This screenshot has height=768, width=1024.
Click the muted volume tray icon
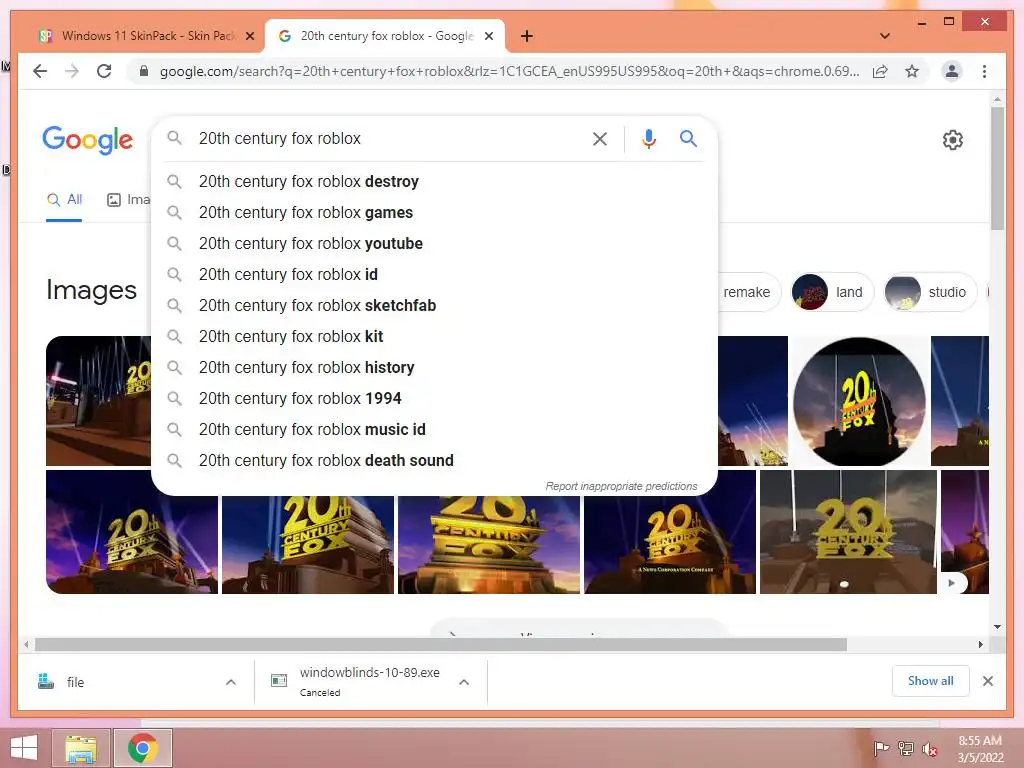[929, 749]
